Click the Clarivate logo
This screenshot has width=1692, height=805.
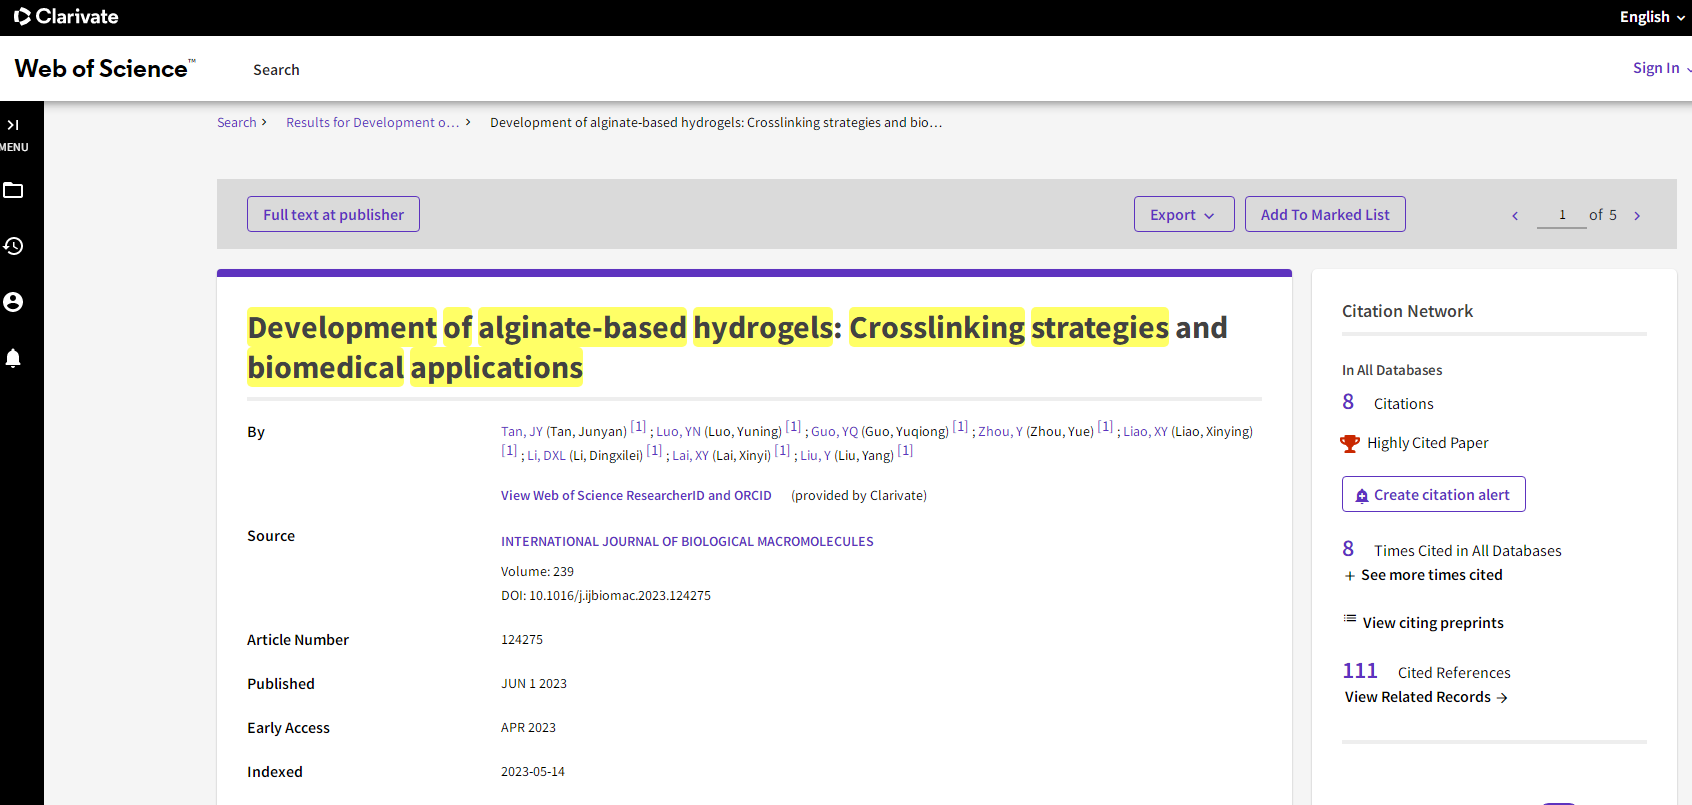66,17
